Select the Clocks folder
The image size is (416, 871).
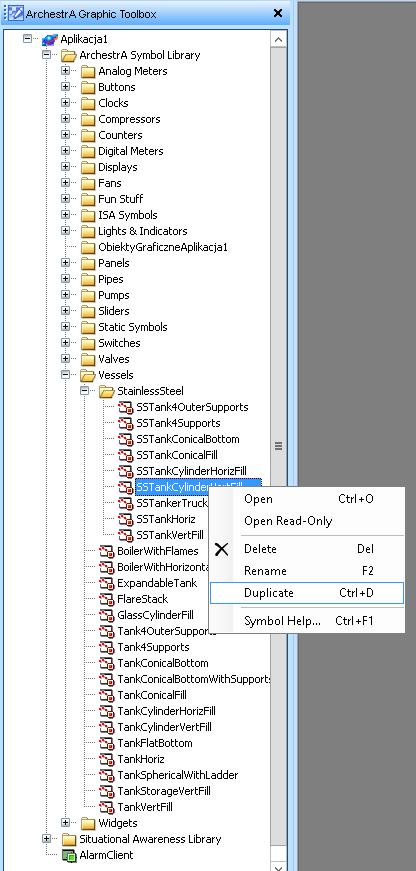[x=113, y=103]
